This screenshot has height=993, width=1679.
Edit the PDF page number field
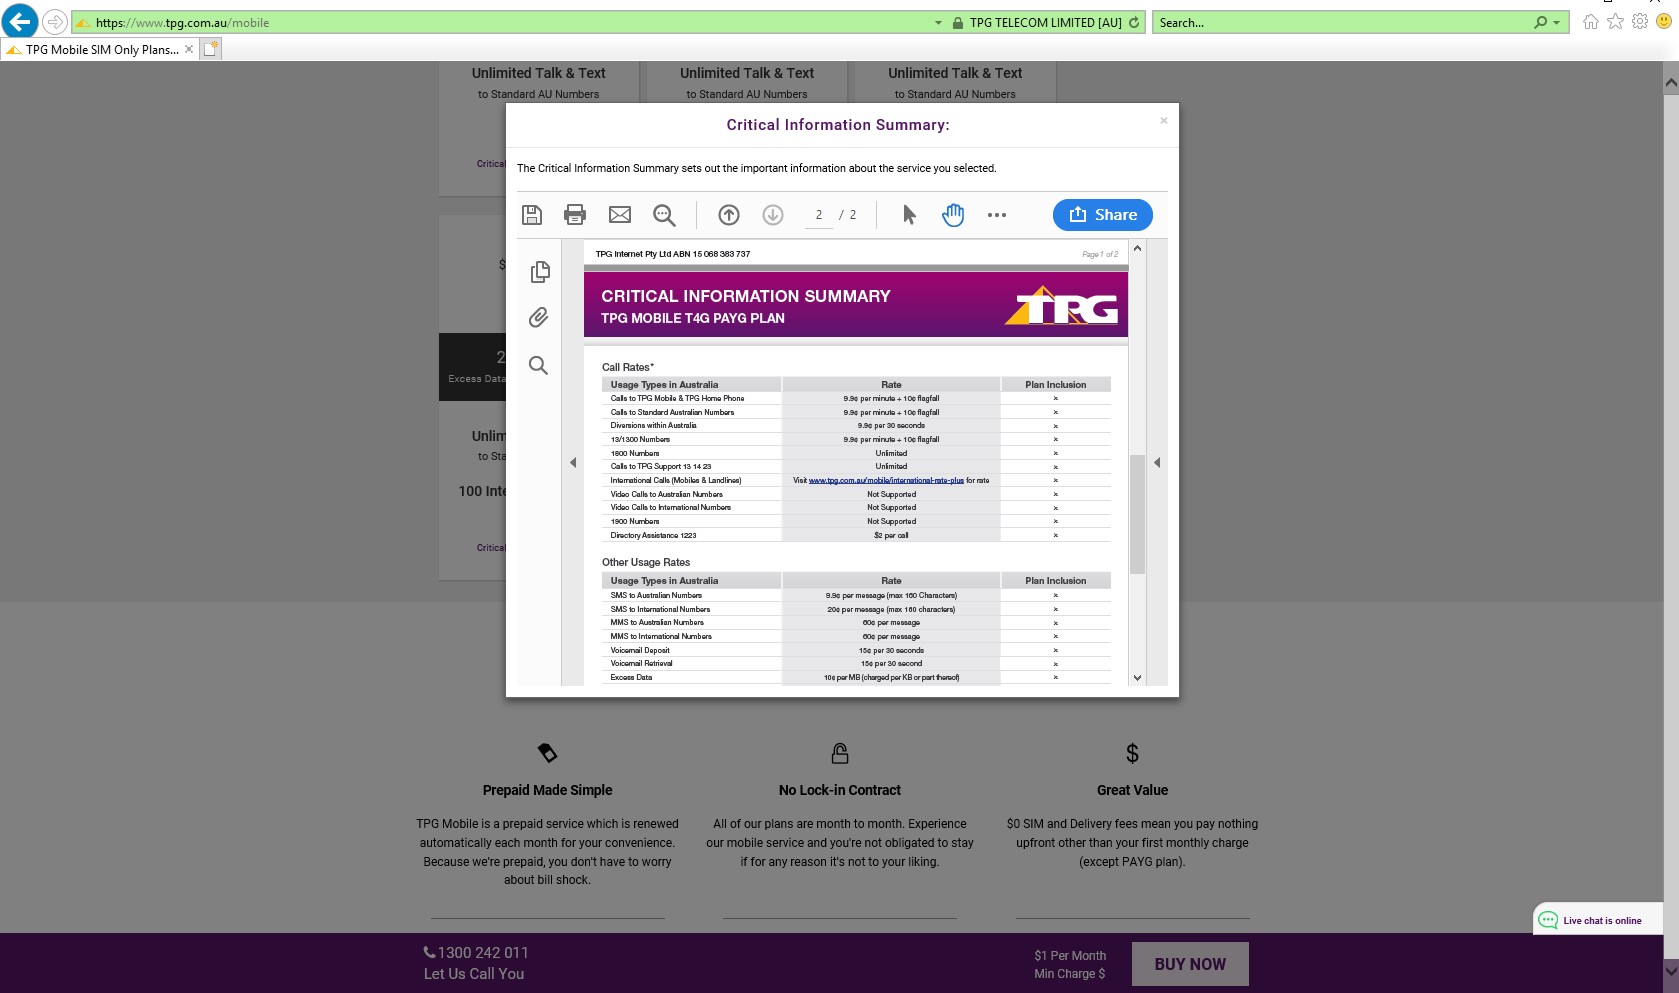[819, 214]
